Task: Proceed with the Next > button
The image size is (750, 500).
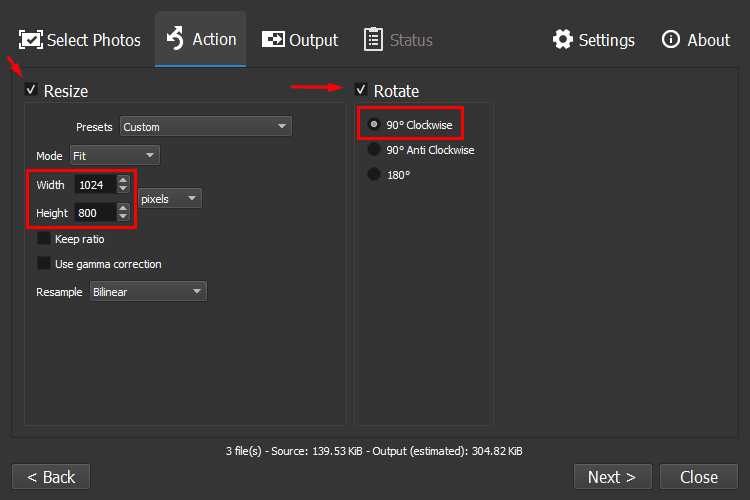Action: (613, 477)
